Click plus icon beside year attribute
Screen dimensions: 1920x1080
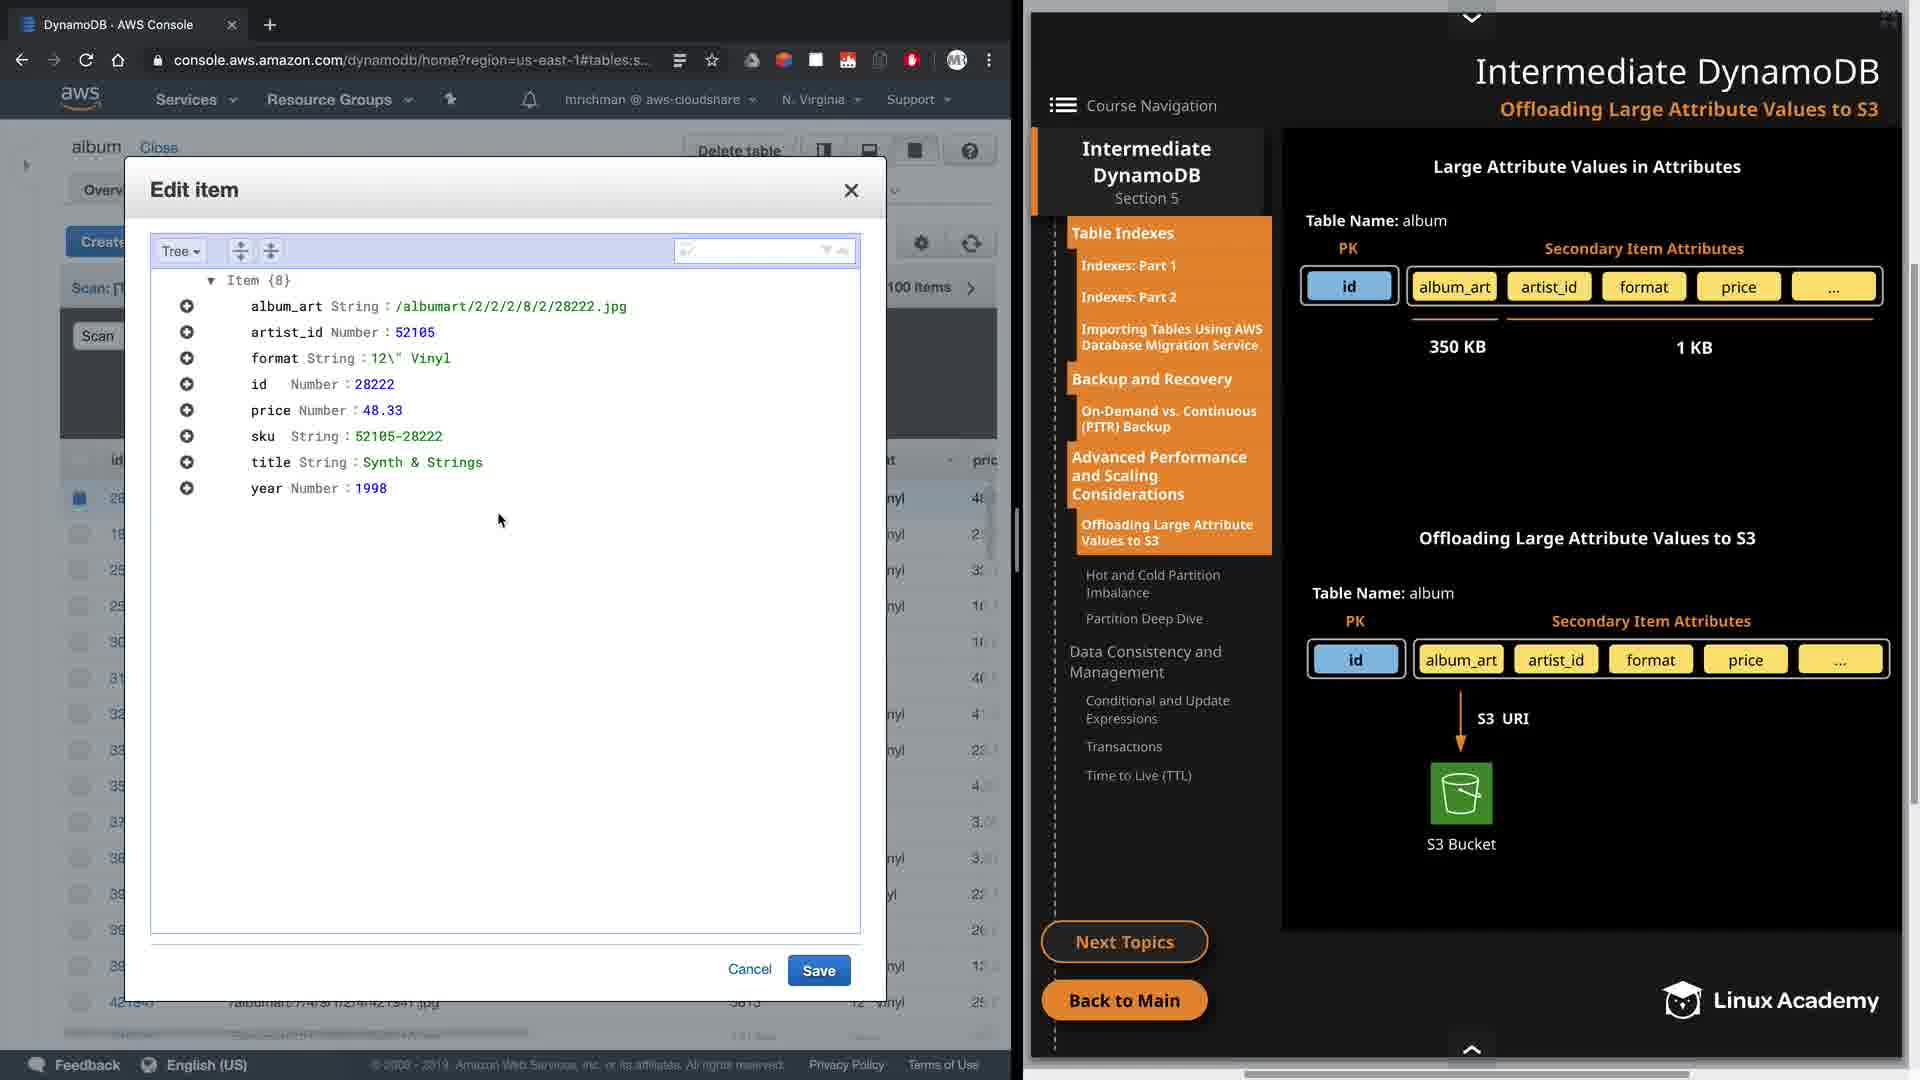click(x=187, y=489)
